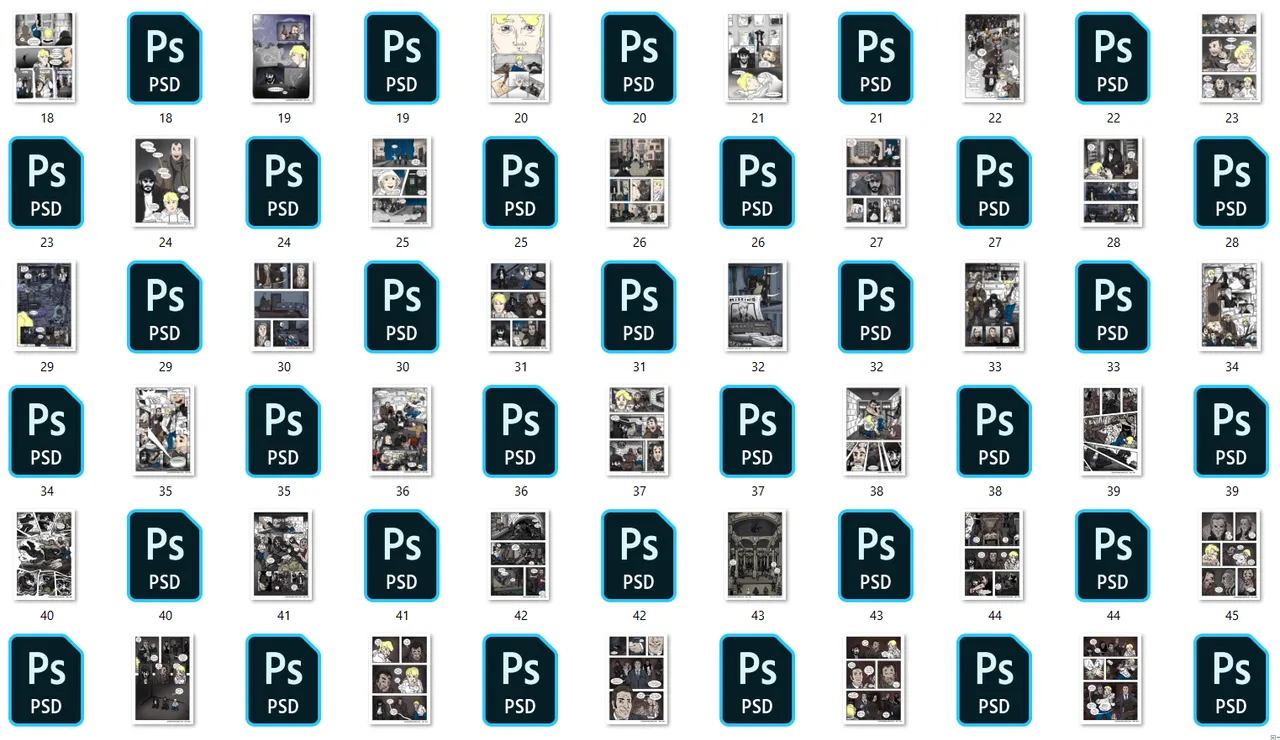
Task: Click the comic image thumbnail labeled 19
Action: click(283, 58)
